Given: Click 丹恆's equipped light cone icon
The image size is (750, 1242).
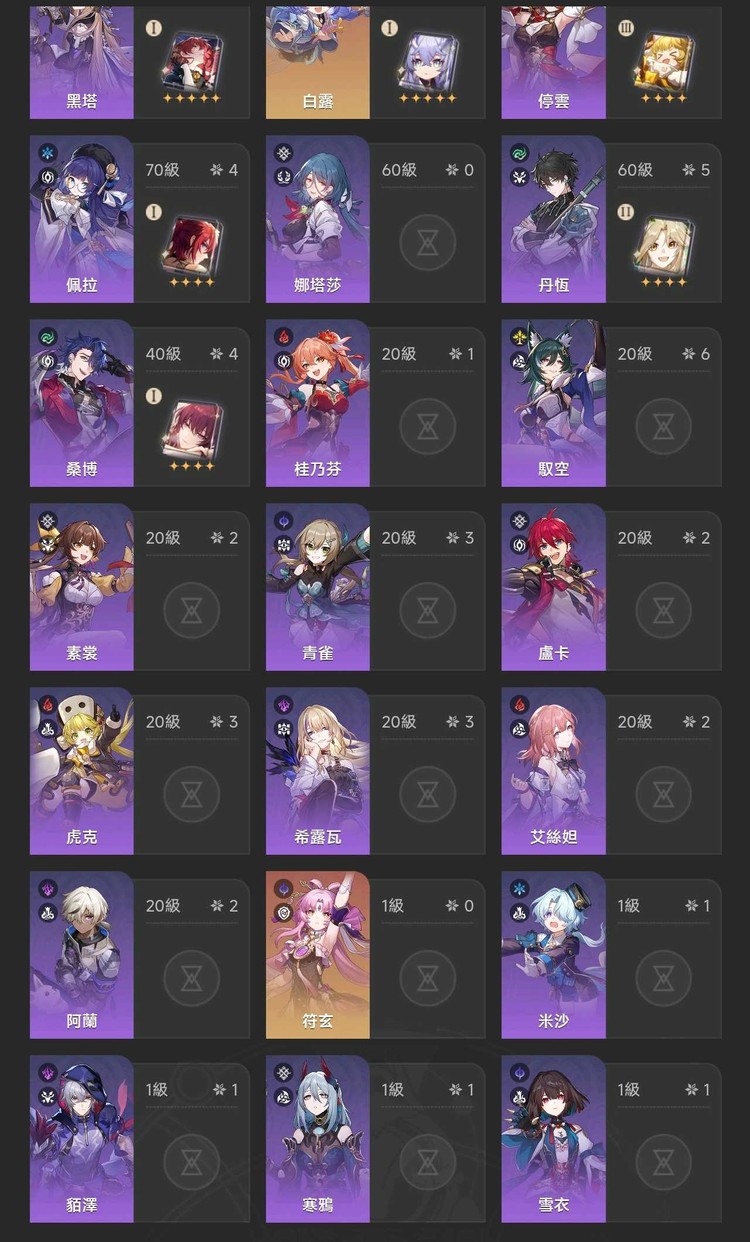Looking at the screenshot, I should tap(663, 242).
